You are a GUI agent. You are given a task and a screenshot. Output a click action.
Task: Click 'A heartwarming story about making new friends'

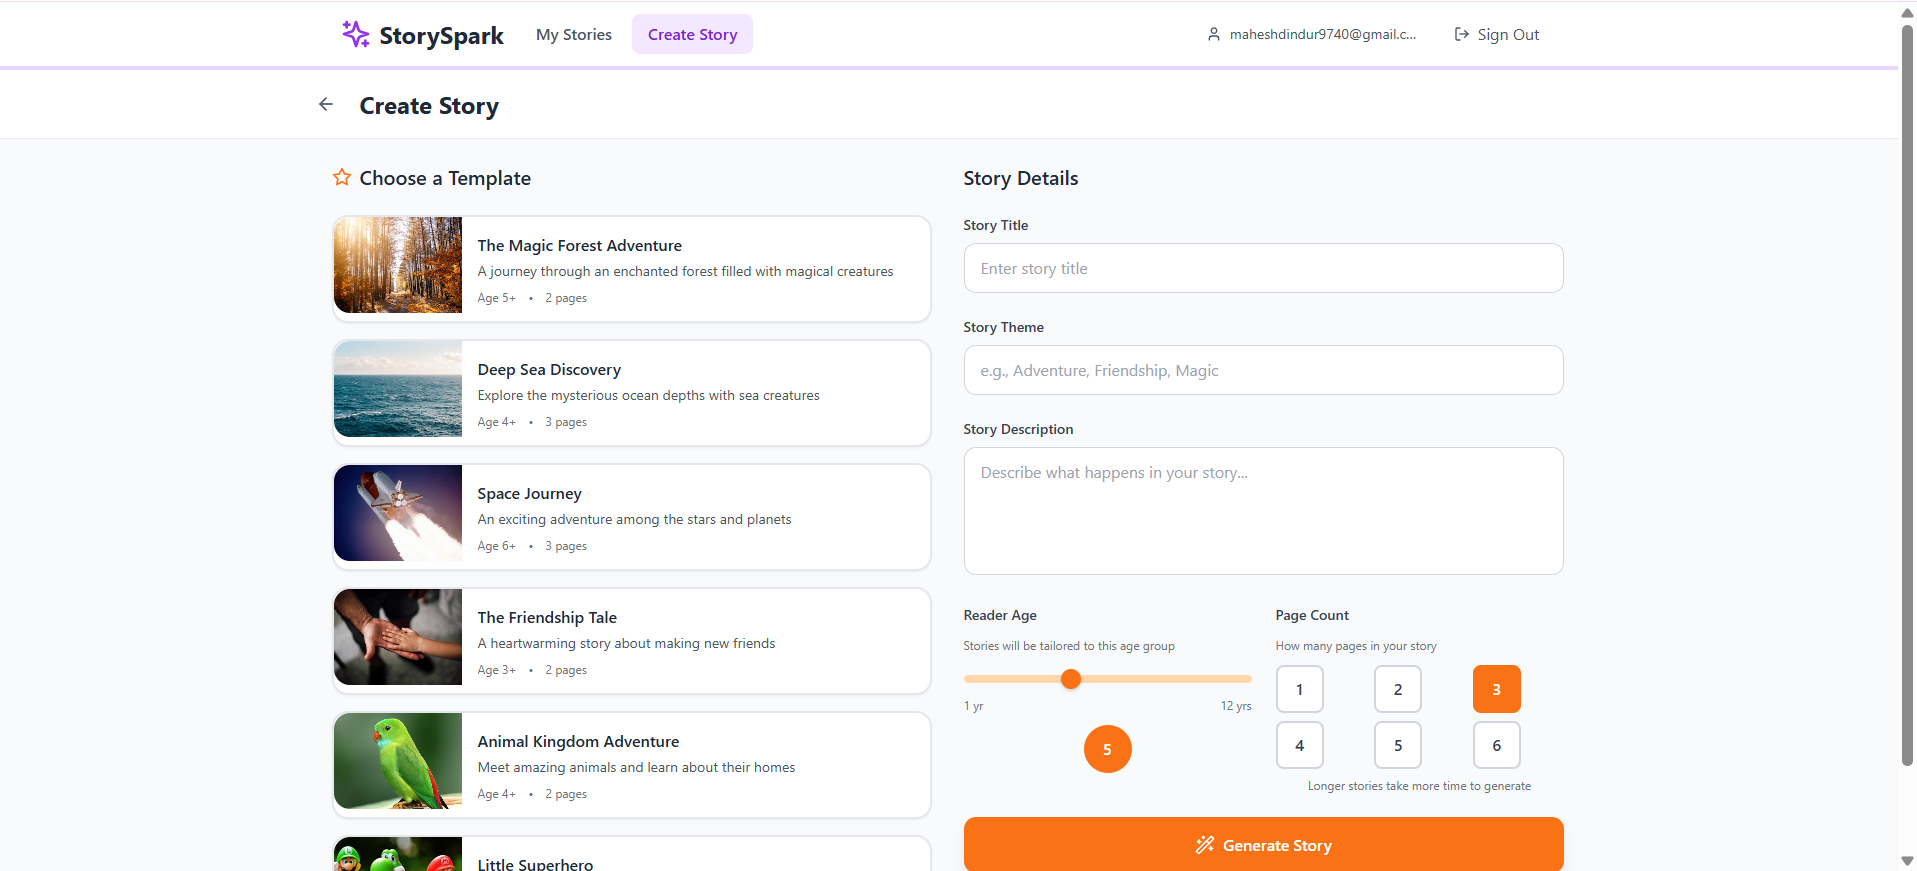point(626,643)
